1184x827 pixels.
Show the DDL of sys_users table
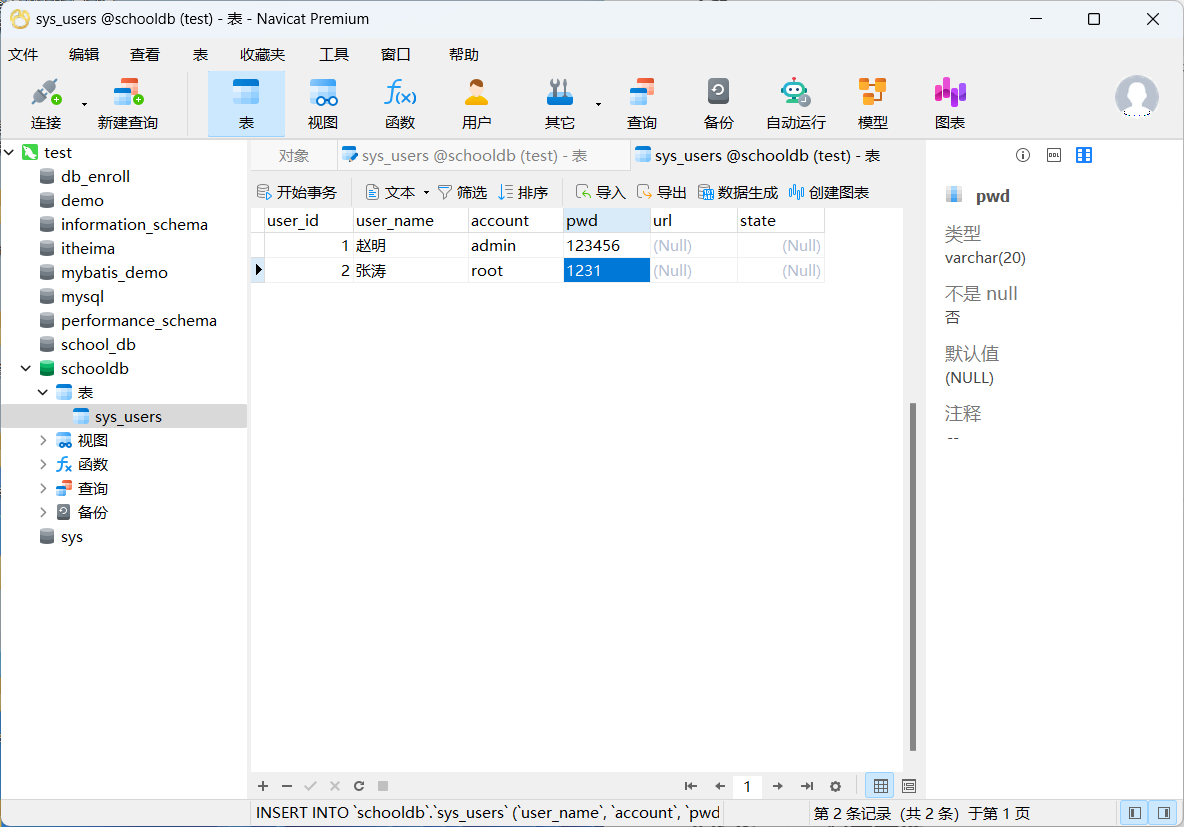[x=1053, y=155]
